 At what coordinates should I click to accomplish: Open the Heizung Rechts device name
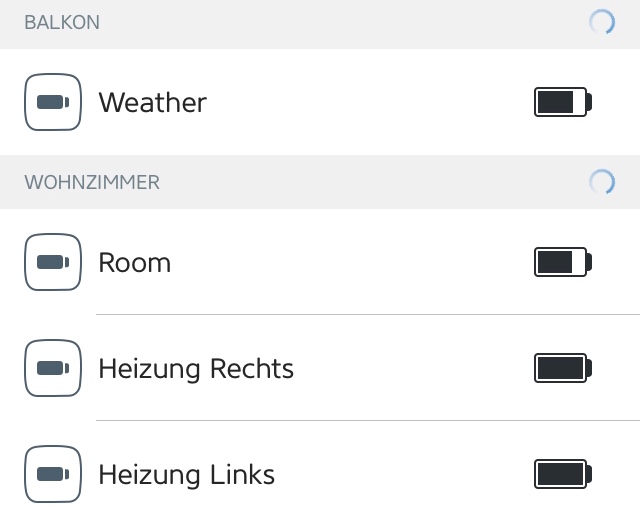(x=196, y=369)
